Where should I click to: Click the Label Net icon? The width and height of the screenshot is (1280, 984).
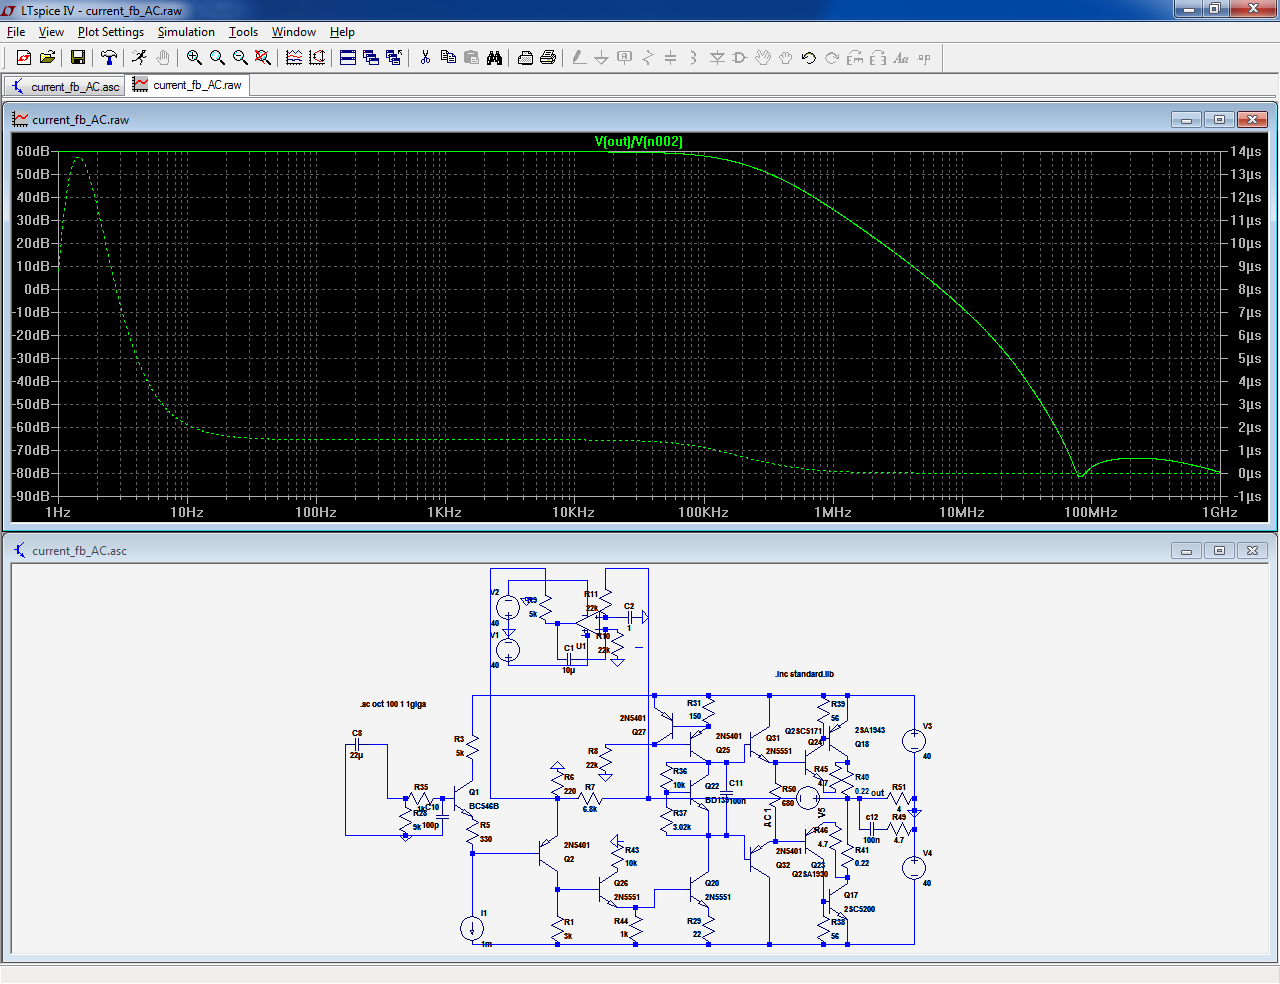(x=625, y=58)
